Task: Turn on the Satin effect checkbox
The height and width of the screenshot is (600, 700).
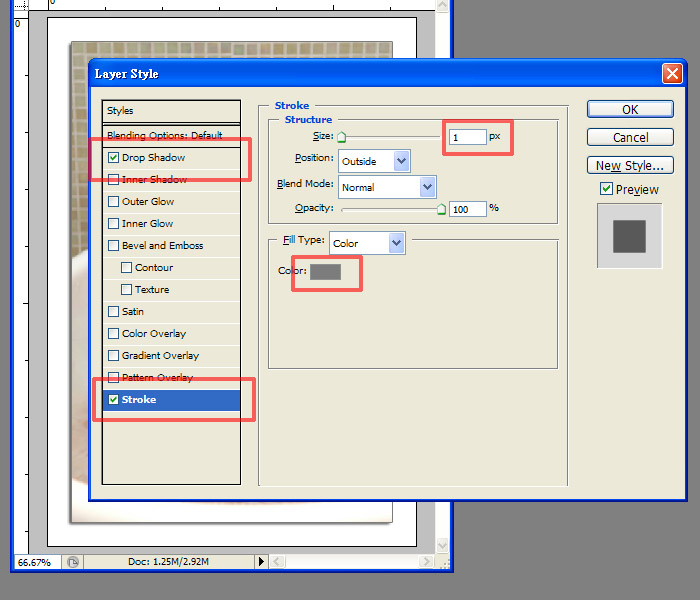Action: coord(114,312)
